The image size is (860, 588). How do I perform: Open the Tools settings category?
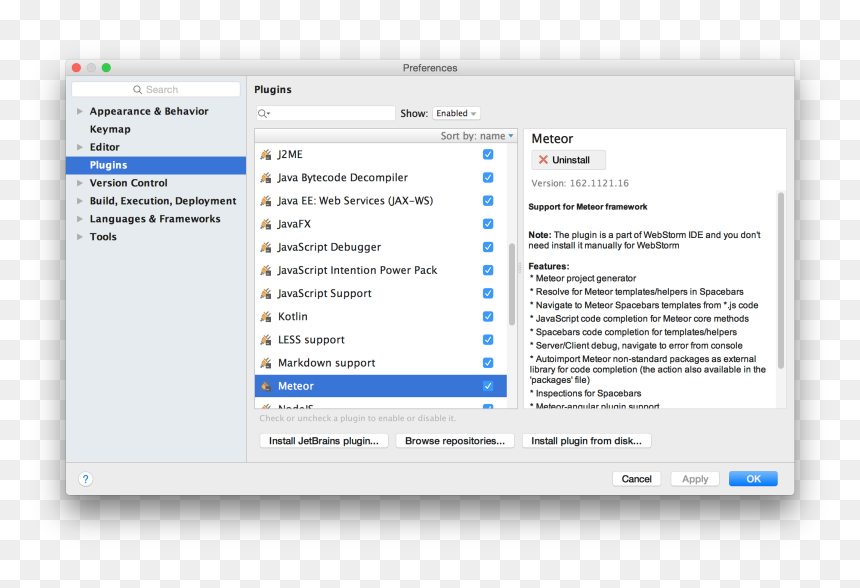103,237
